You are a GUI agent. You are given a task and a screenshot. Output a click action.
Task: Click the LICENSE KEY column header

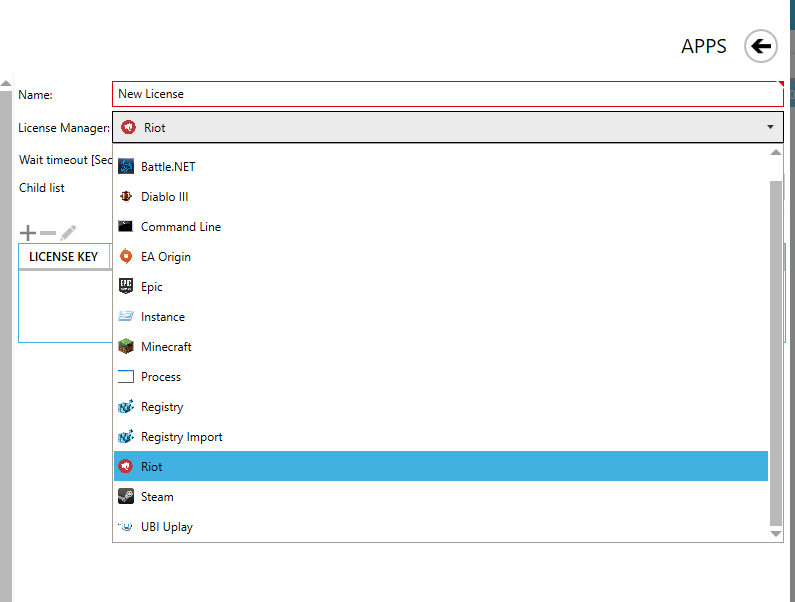64,257
